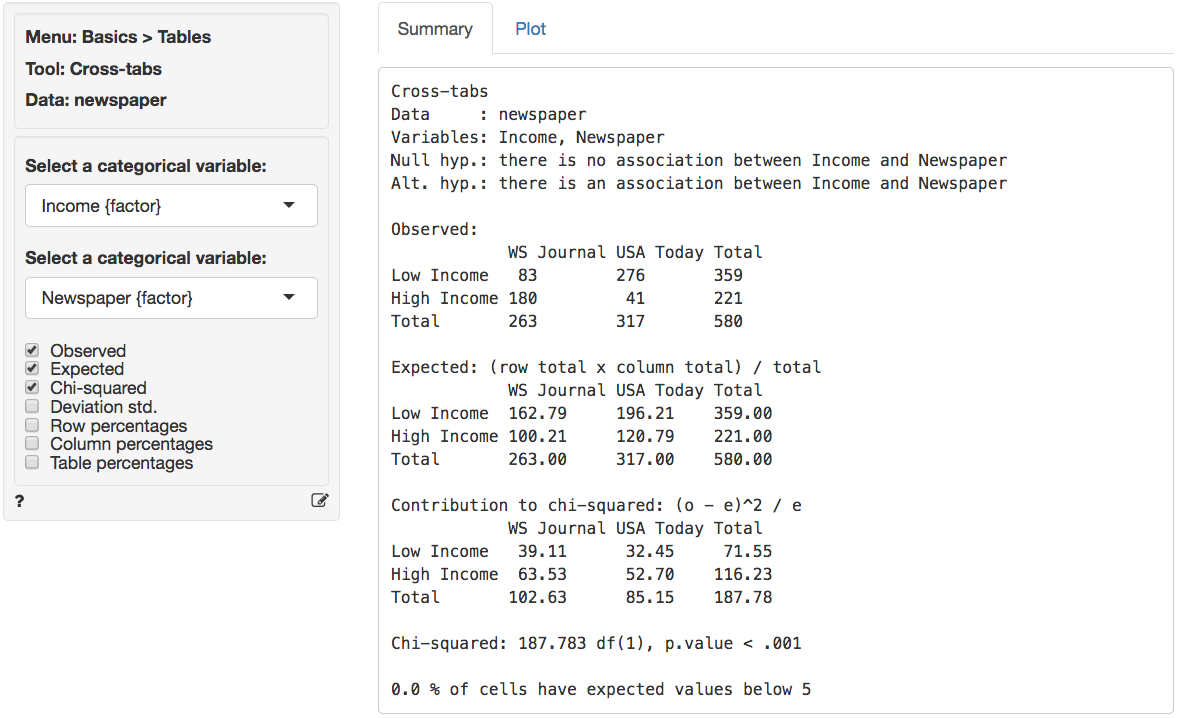Disable the Expected checkbox
The height and width of the screenshot is (718, 1178).
(32, 369)
